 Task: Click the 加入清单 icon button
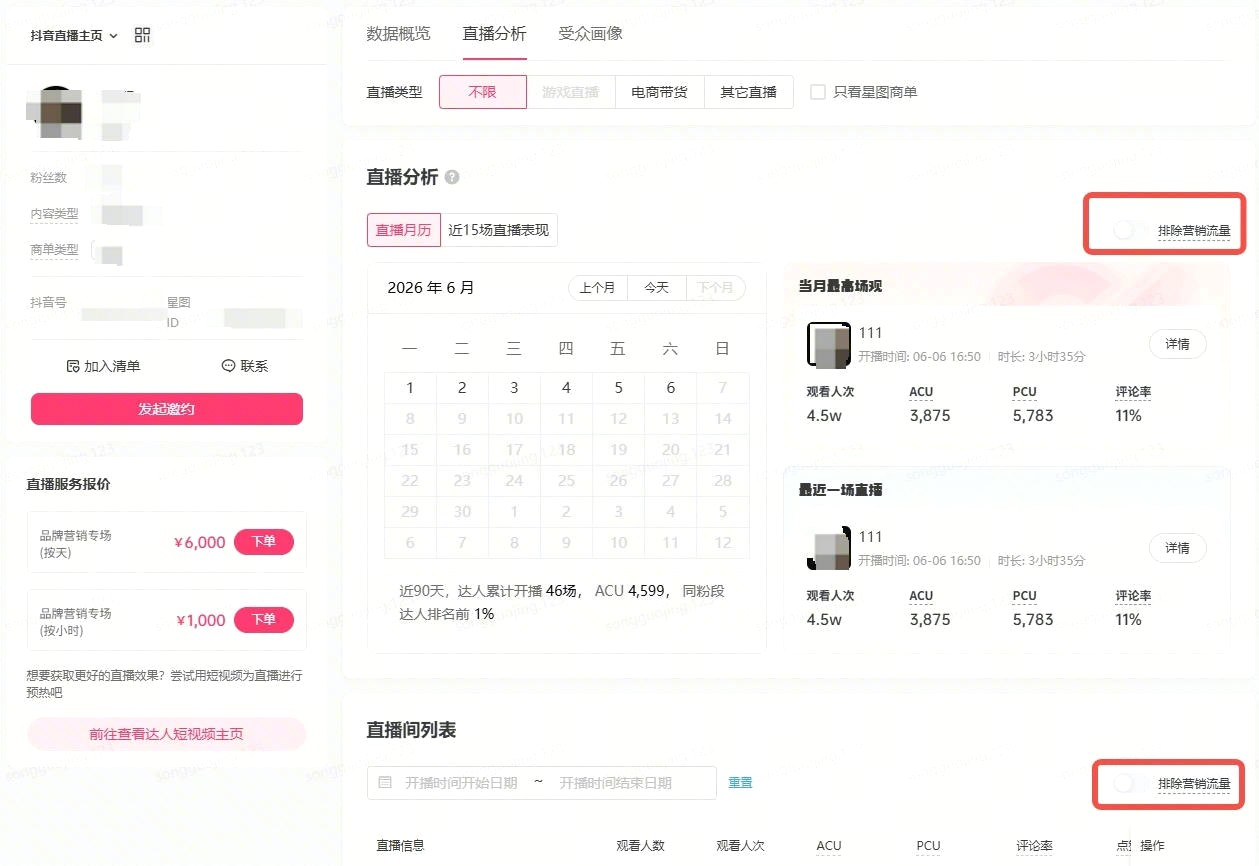pyautogui.click(x=103, y=366)
